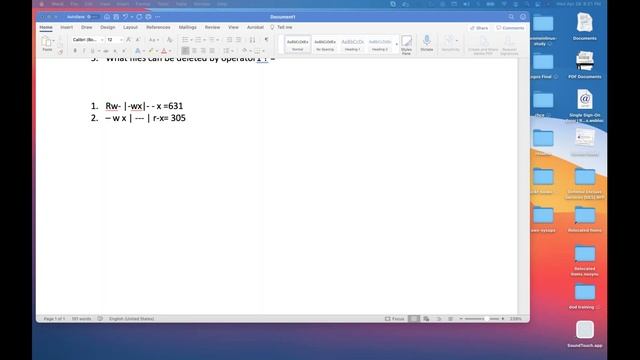Align text right
Screen dimensions: 640x360
pyautogui.click(x=203, y=51)
